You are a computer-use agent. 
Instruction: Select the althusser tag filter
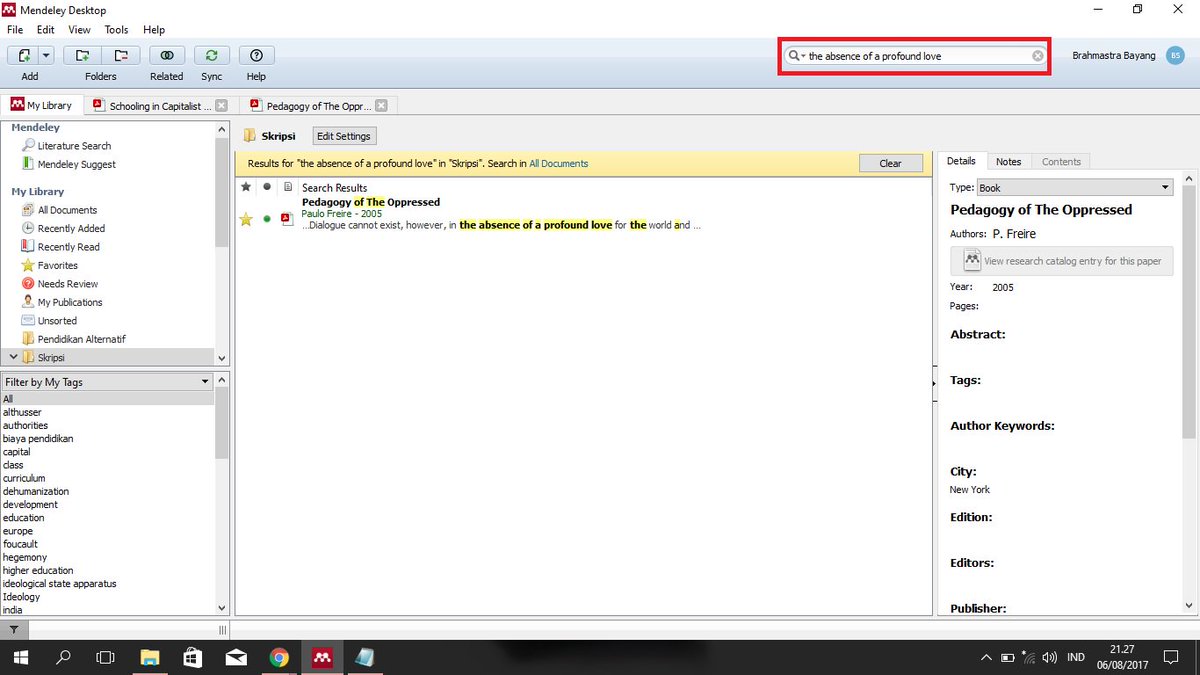point(22,412)
